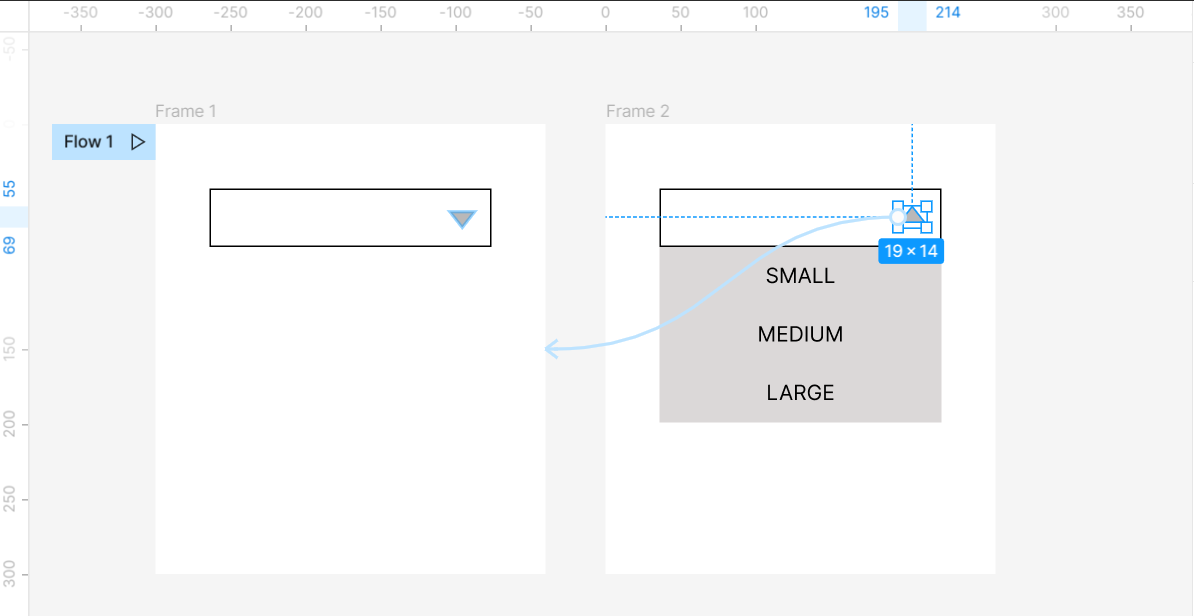Choose the LARGE option in the list

800,393
